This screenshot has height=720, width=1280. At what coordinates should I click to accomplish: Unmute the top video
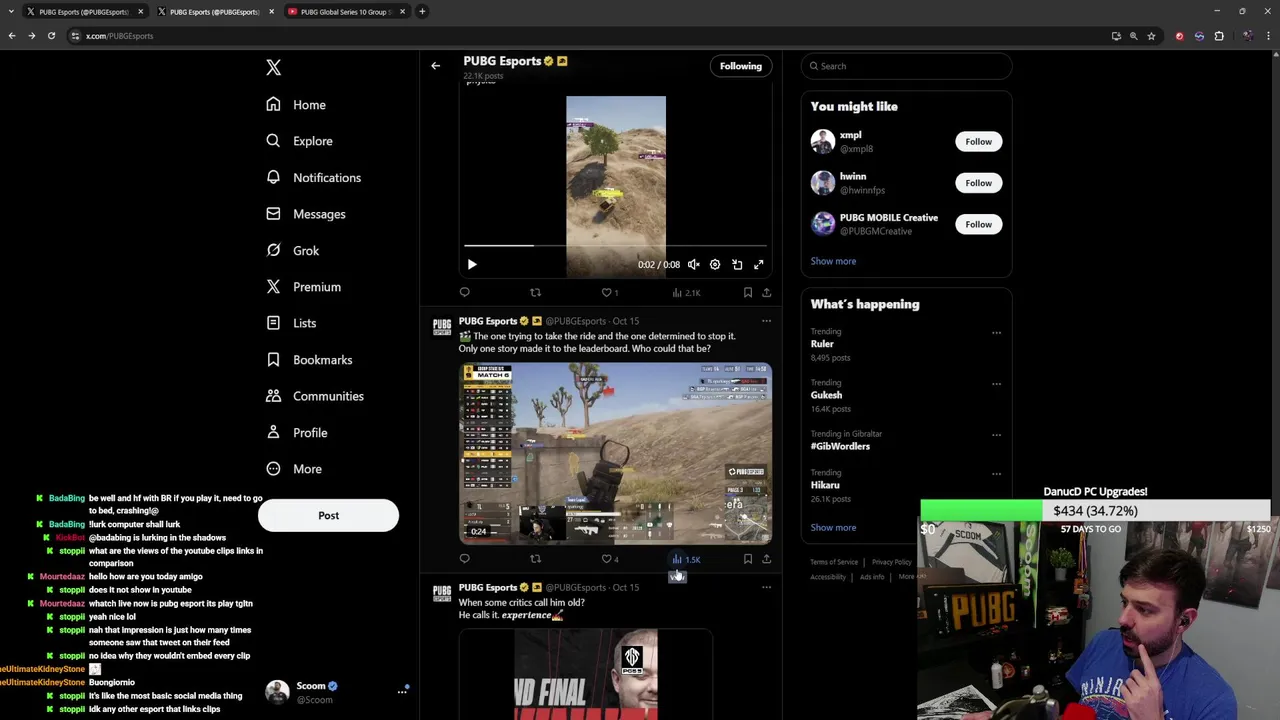(693, 265)
